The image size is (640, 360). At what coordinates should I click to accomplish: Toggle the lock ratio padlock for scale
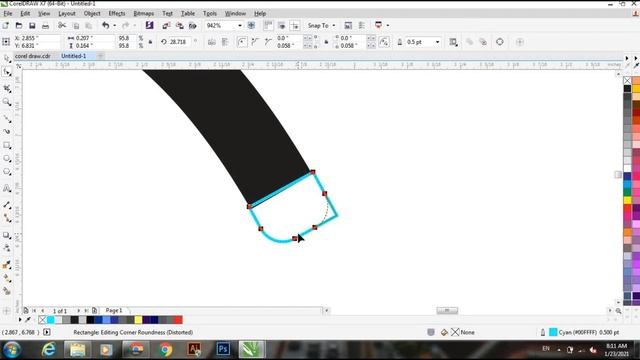coord(151,42)
